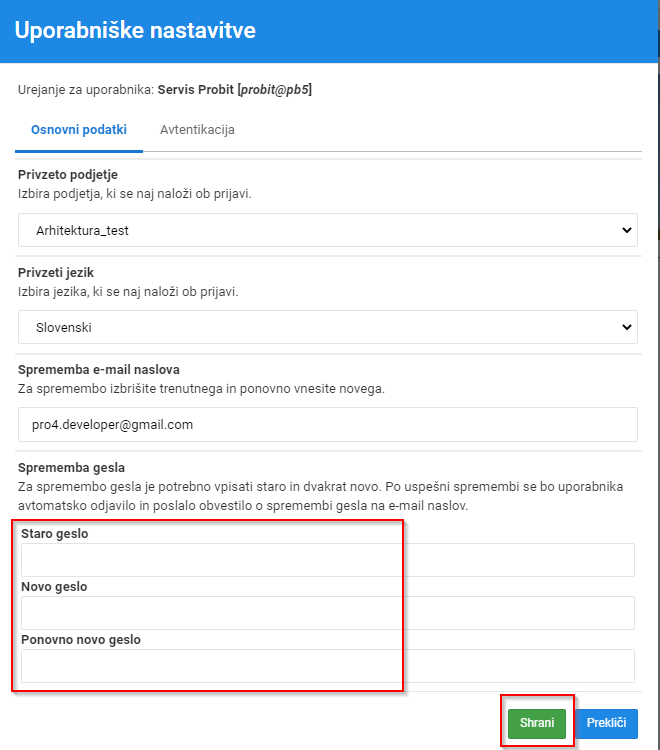Click the chevron arrow of the Slovenski selector
This screenshot has height=750, width=660.
point(627,327)
